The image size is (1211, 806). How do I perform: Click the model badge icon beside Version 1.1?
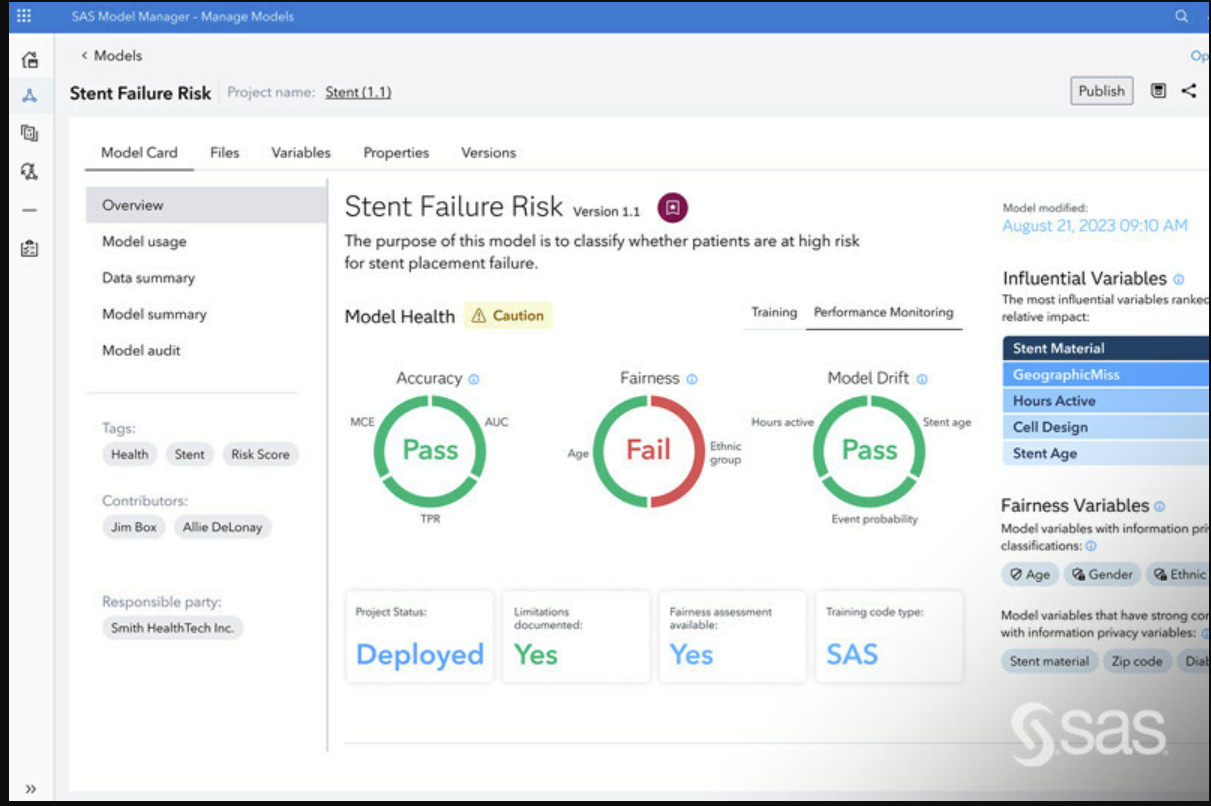(x=673, y=208)
